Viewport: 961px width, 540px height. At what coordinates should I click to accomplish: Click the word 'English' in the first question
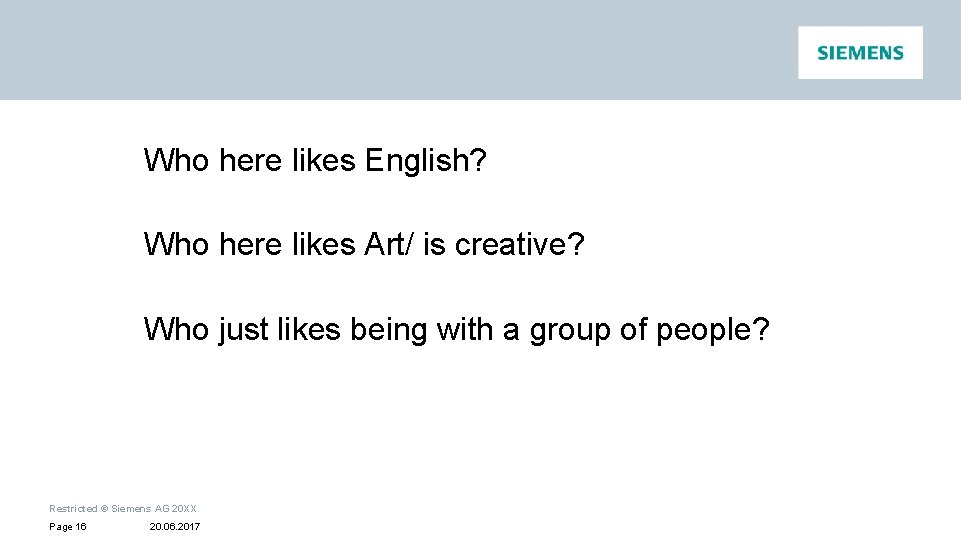click(x=417, y=161)
